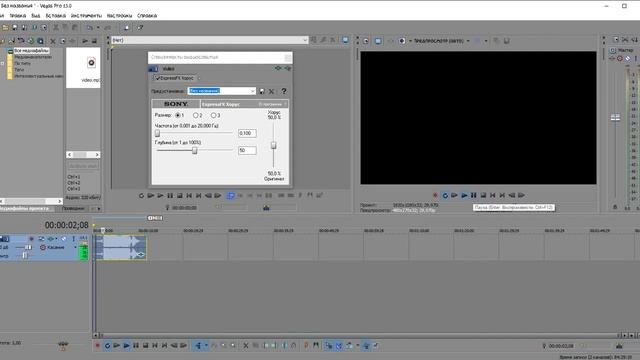Select the 'Все медиафайлы' folder in media tree

click(31, 51)
